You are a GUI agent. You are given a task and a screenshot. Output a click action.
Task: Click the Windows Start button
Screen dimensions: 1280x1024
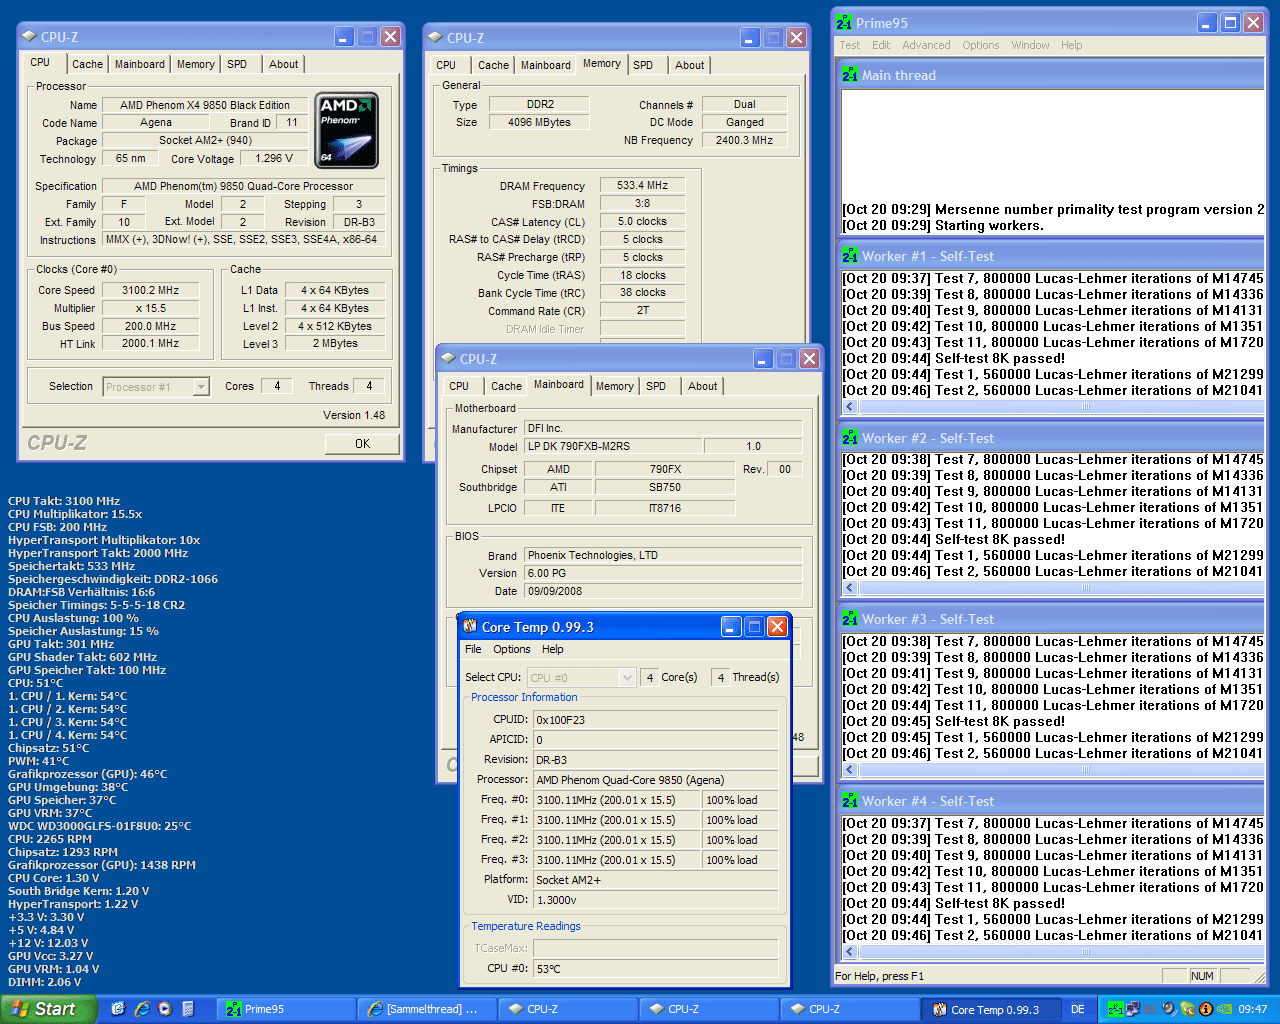(x=46, y=1009)
